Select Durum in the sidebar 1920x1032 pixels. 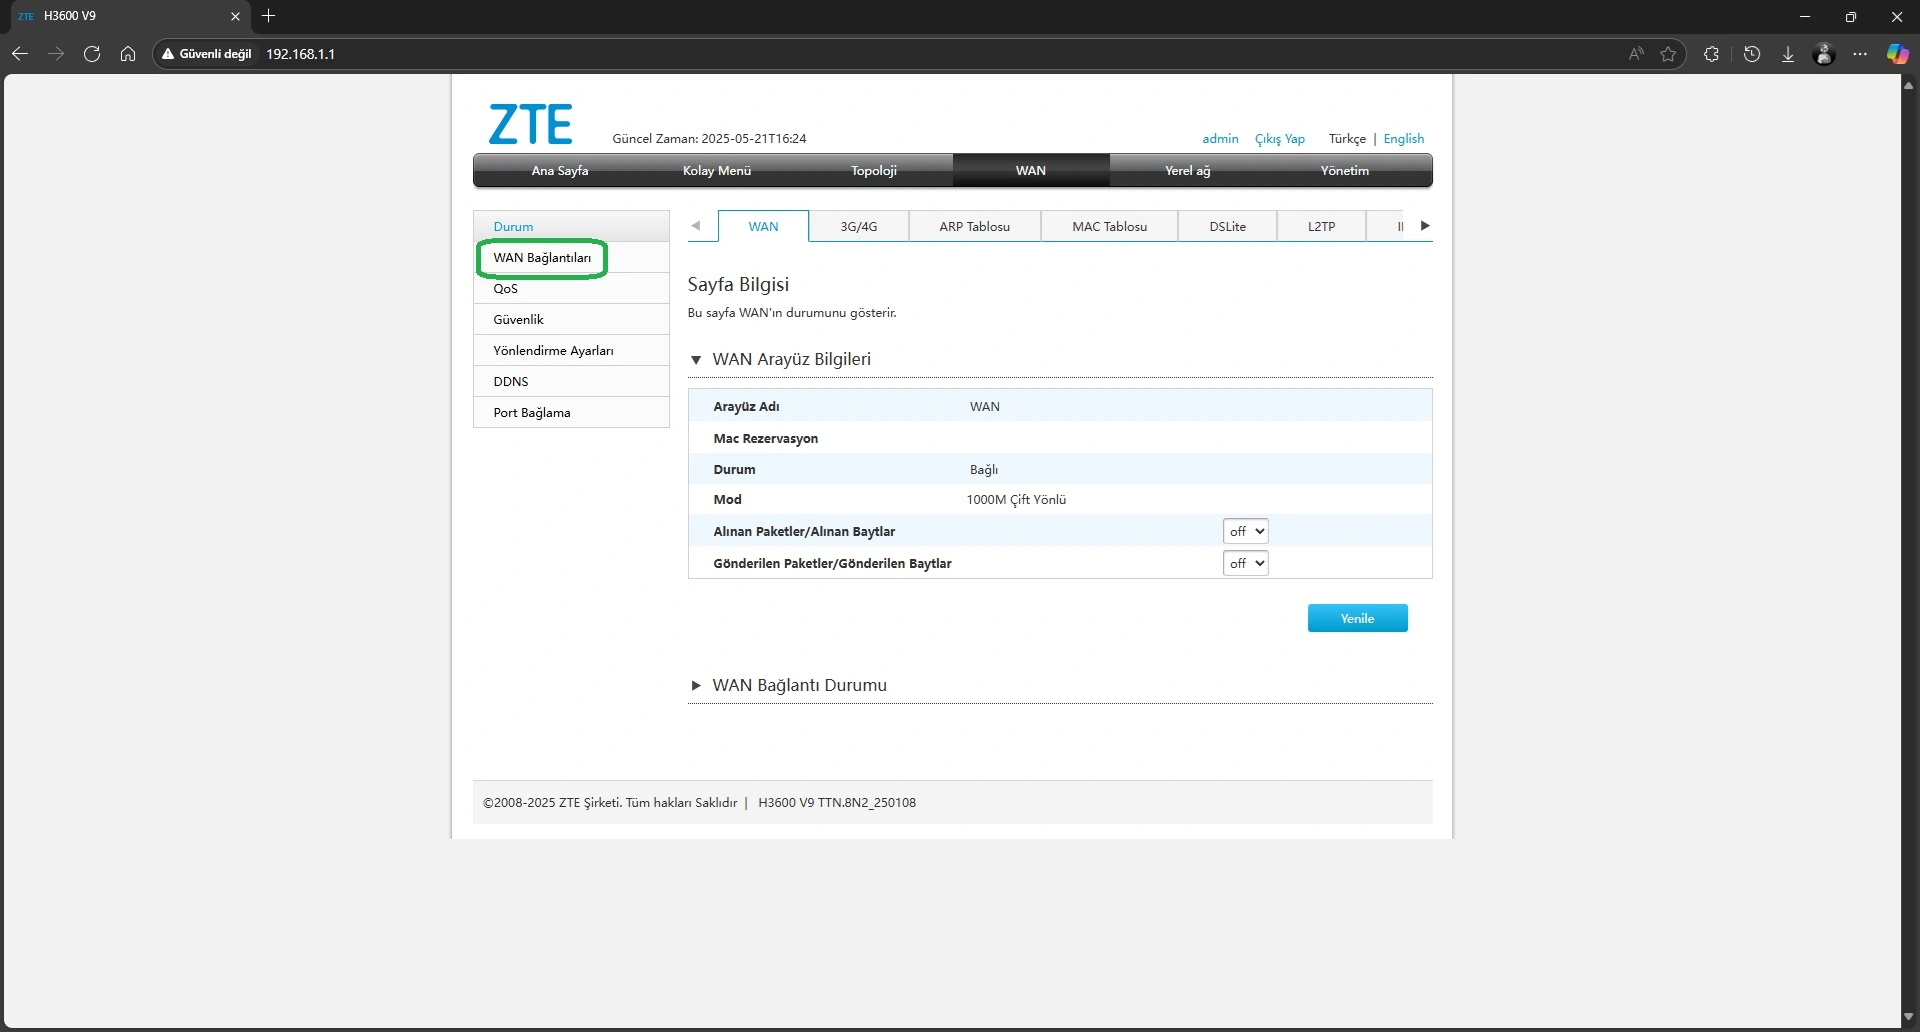click(x=571, y=227)
